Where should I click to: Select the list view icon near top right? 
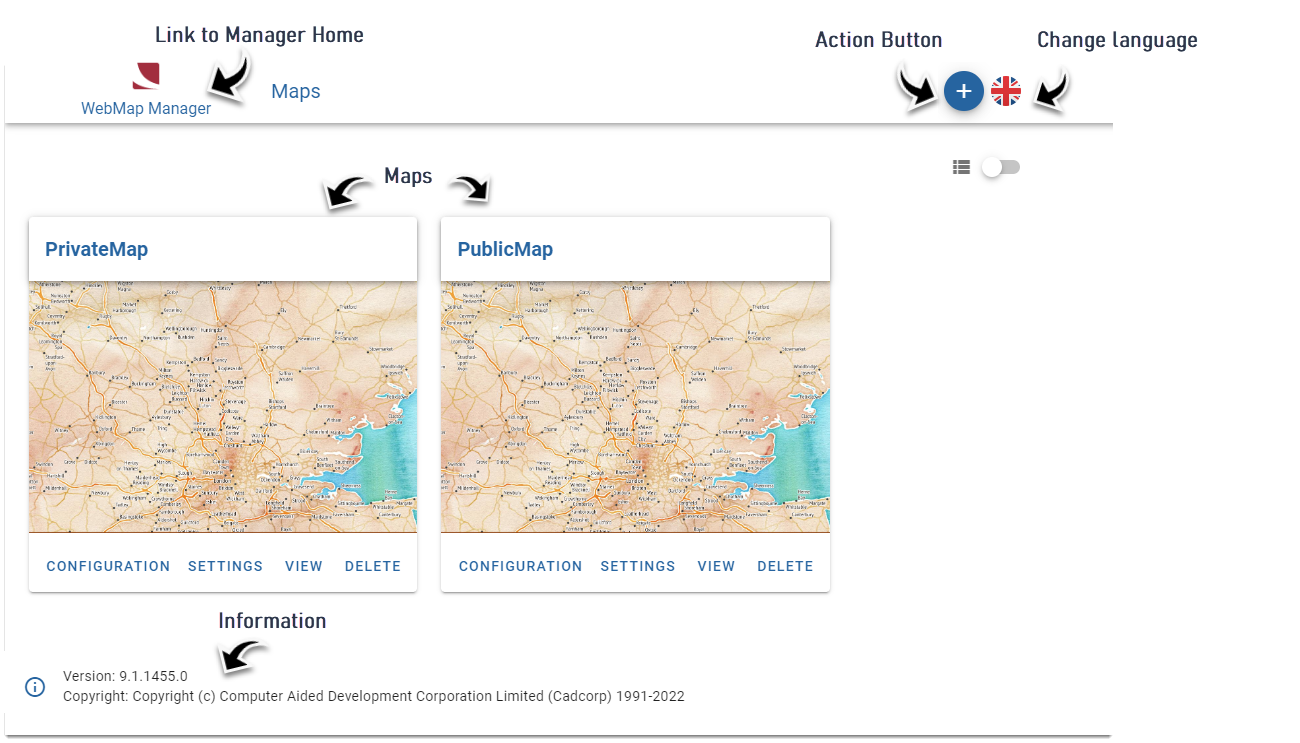click(x=961, y=167)
